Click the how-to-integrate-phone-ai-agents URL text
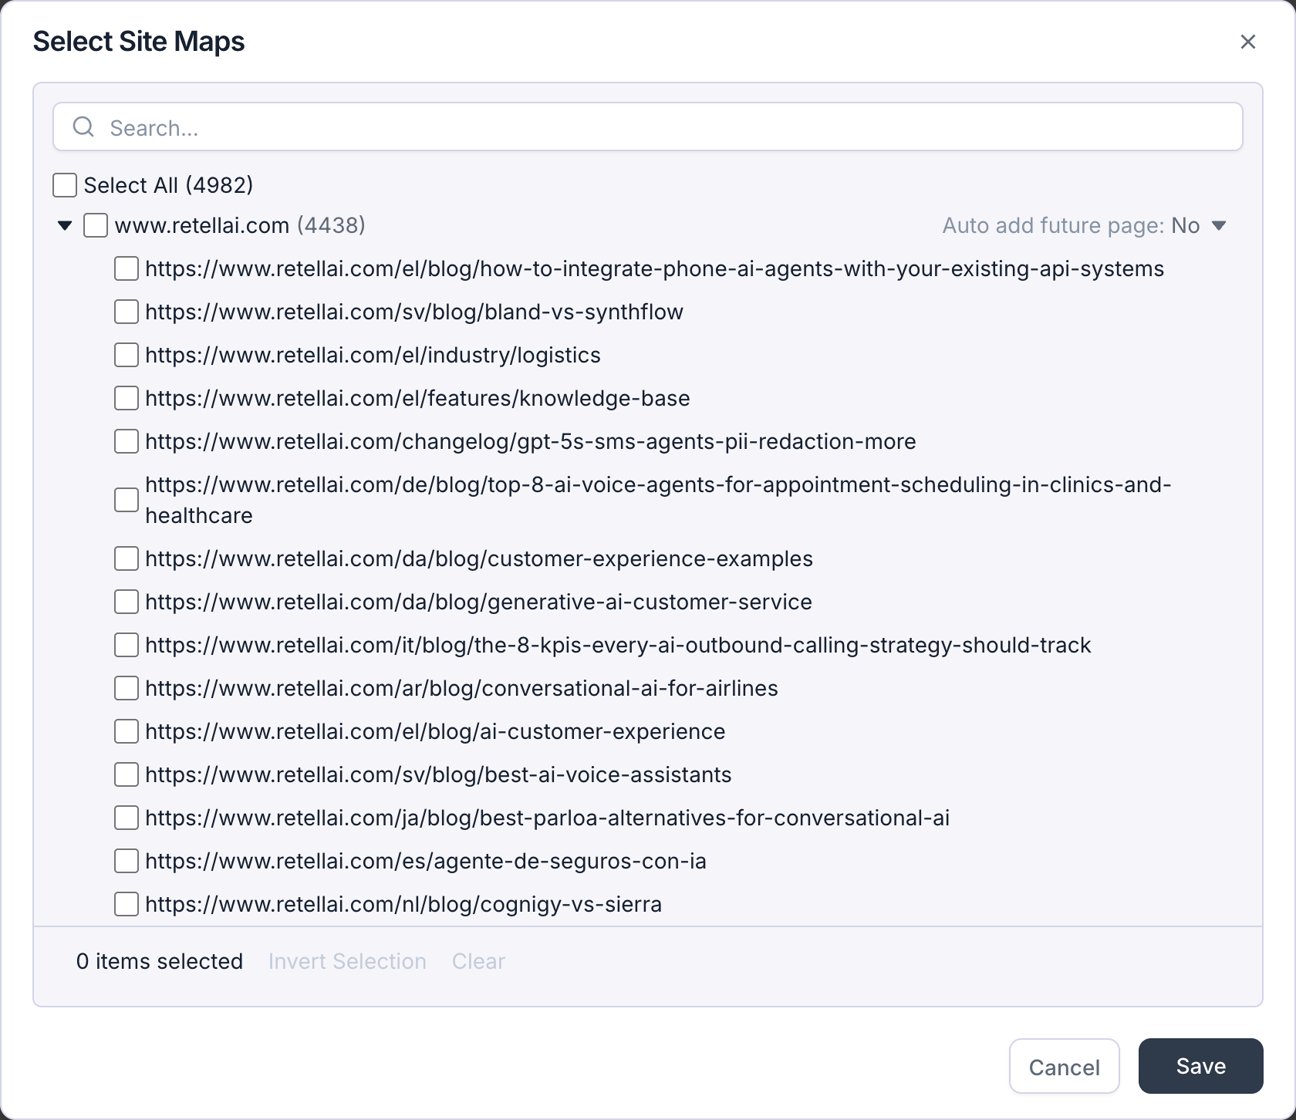This screenshot has height=1120, width=1296. pos(655,268)
